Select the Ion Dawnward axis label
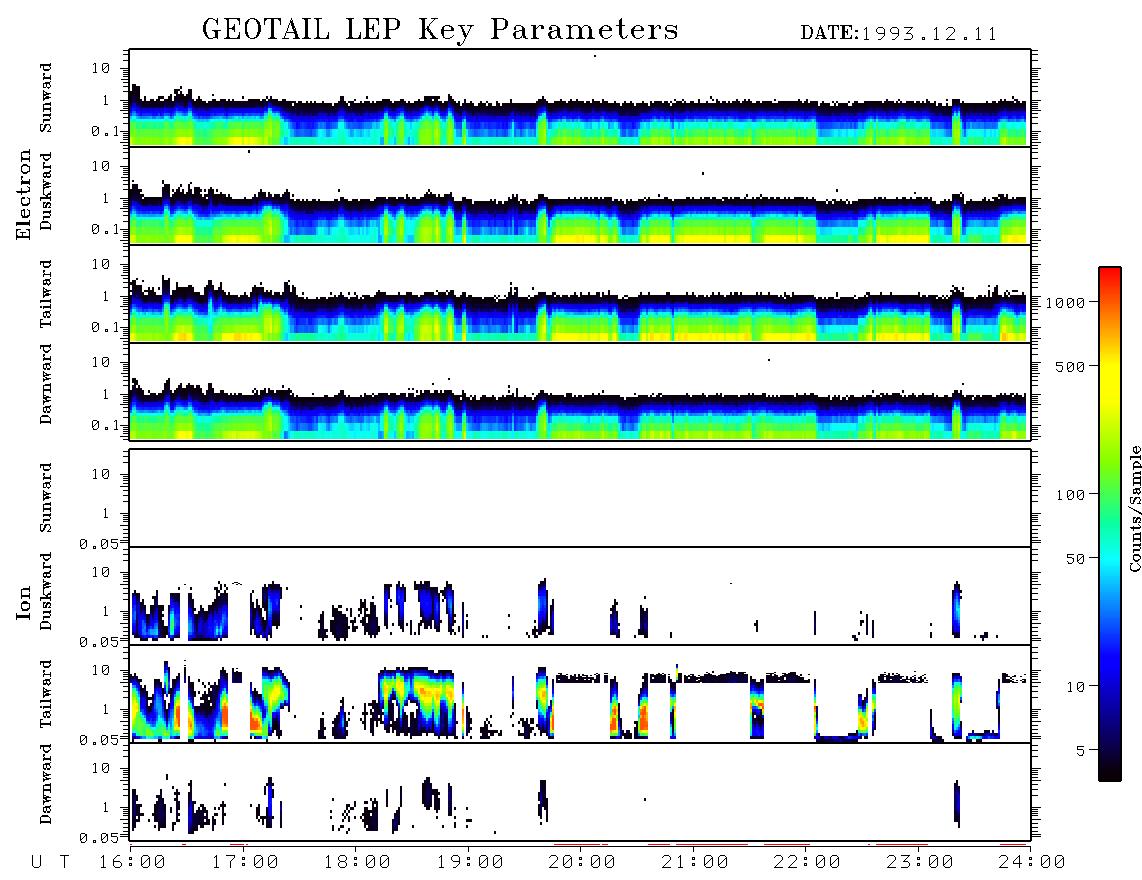The height and width of the screenshot is (880, 1142). pyautogui.click(x=46, y=784)
